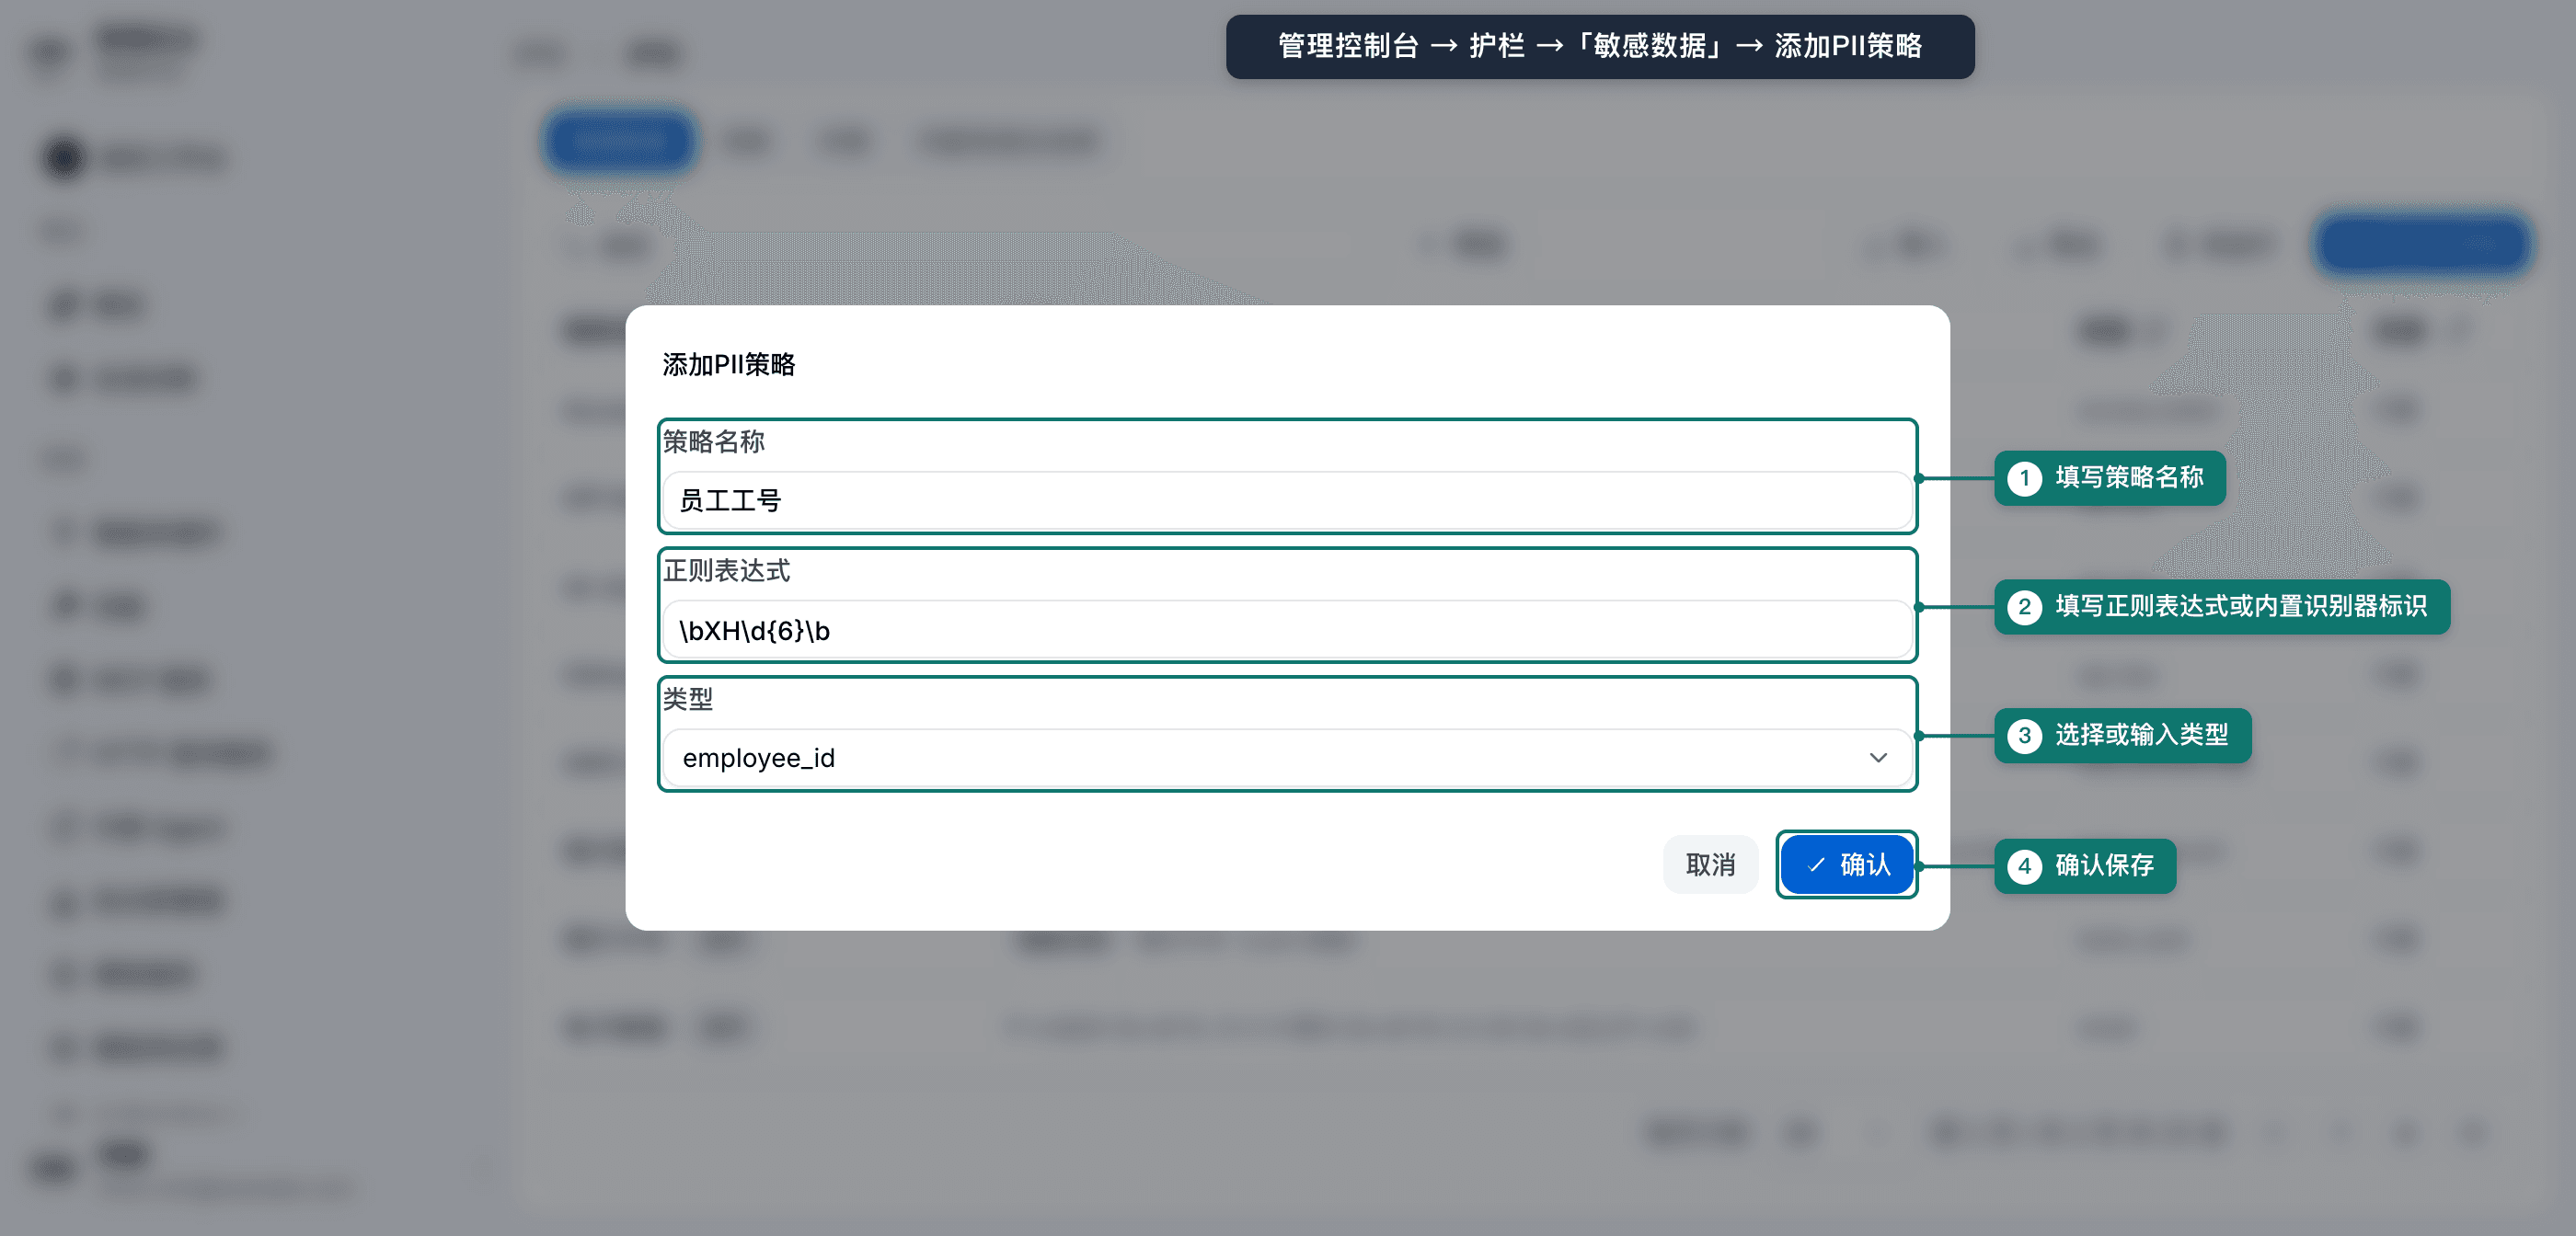Click the 策略名称 input containing 员工工号
Image resolution: width=2576 pixels, height=1236 pixels.
click(x=1287, y=500)
